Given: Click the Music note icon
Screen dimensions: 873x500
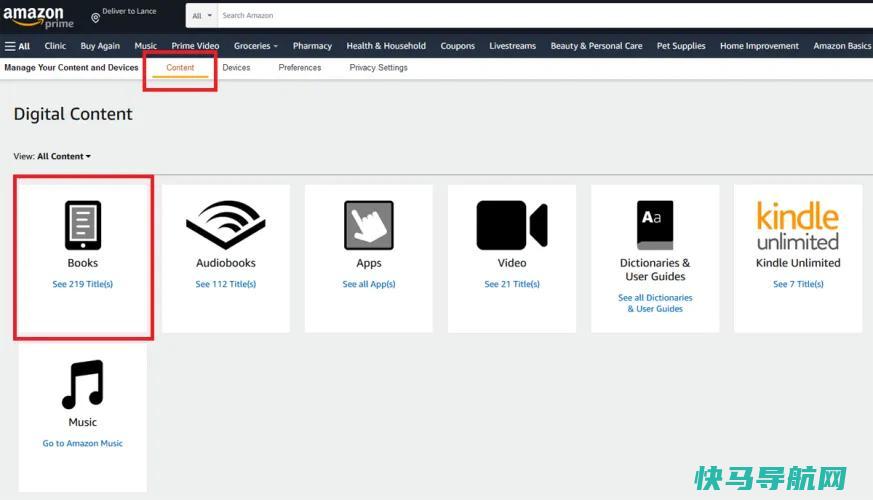Looking at the screenshot, I should (x=83, y=384).
